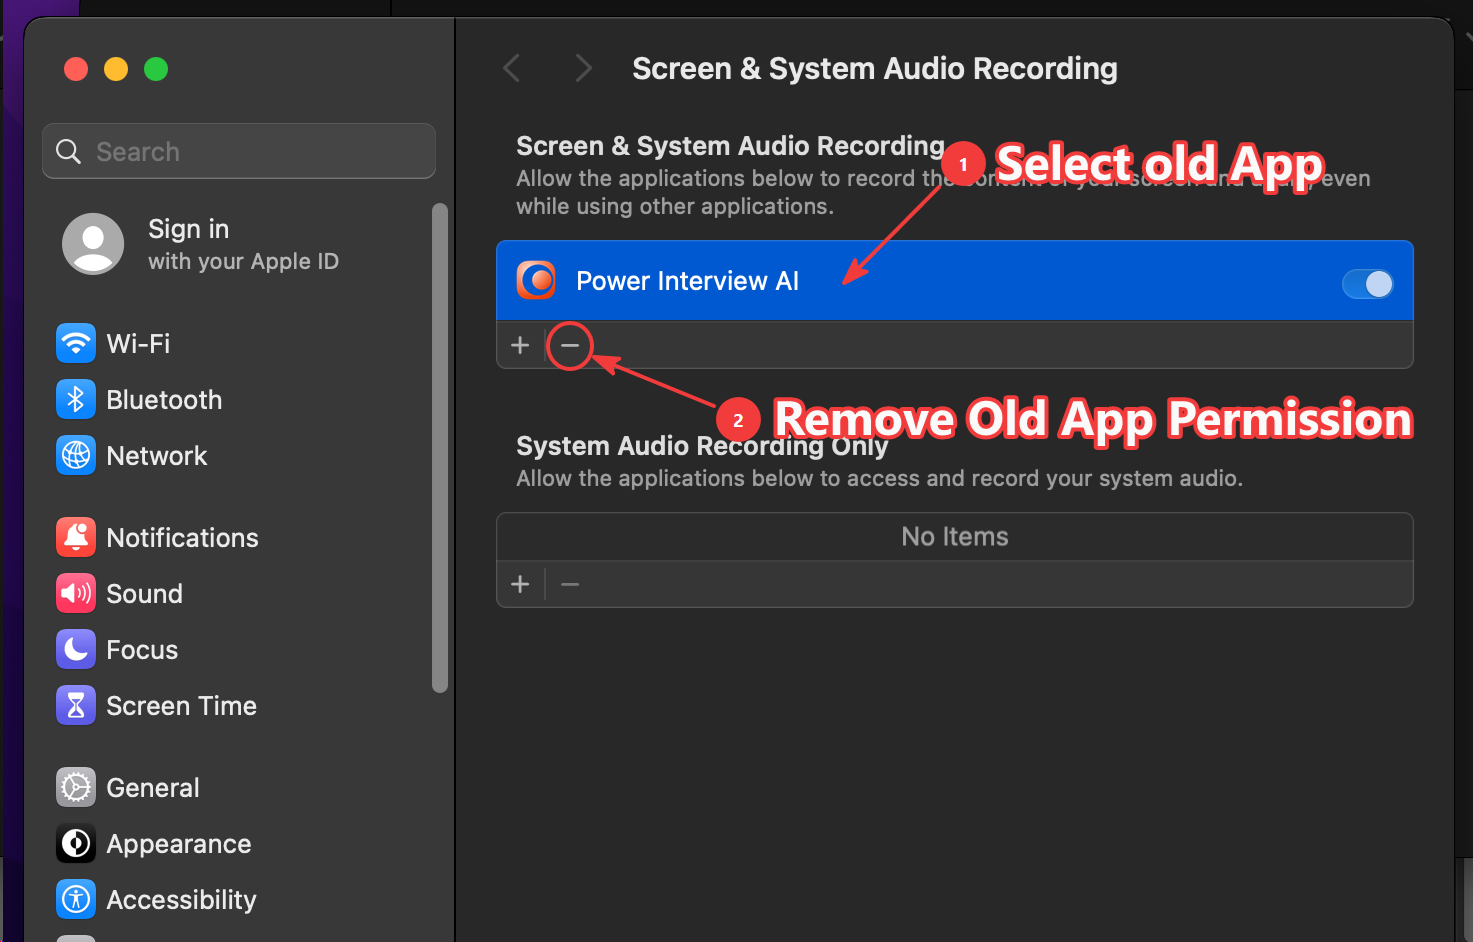
Task: Select the Bluetooth sidebar label
Action: click(x=164, y=400)
